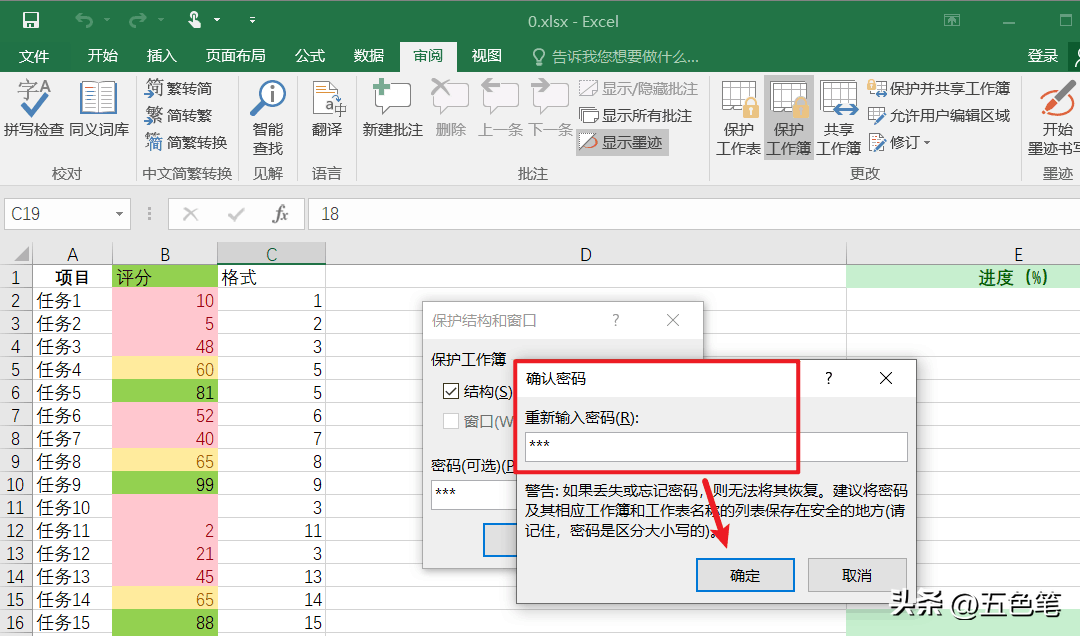Select row 12 header

(16, 531)
